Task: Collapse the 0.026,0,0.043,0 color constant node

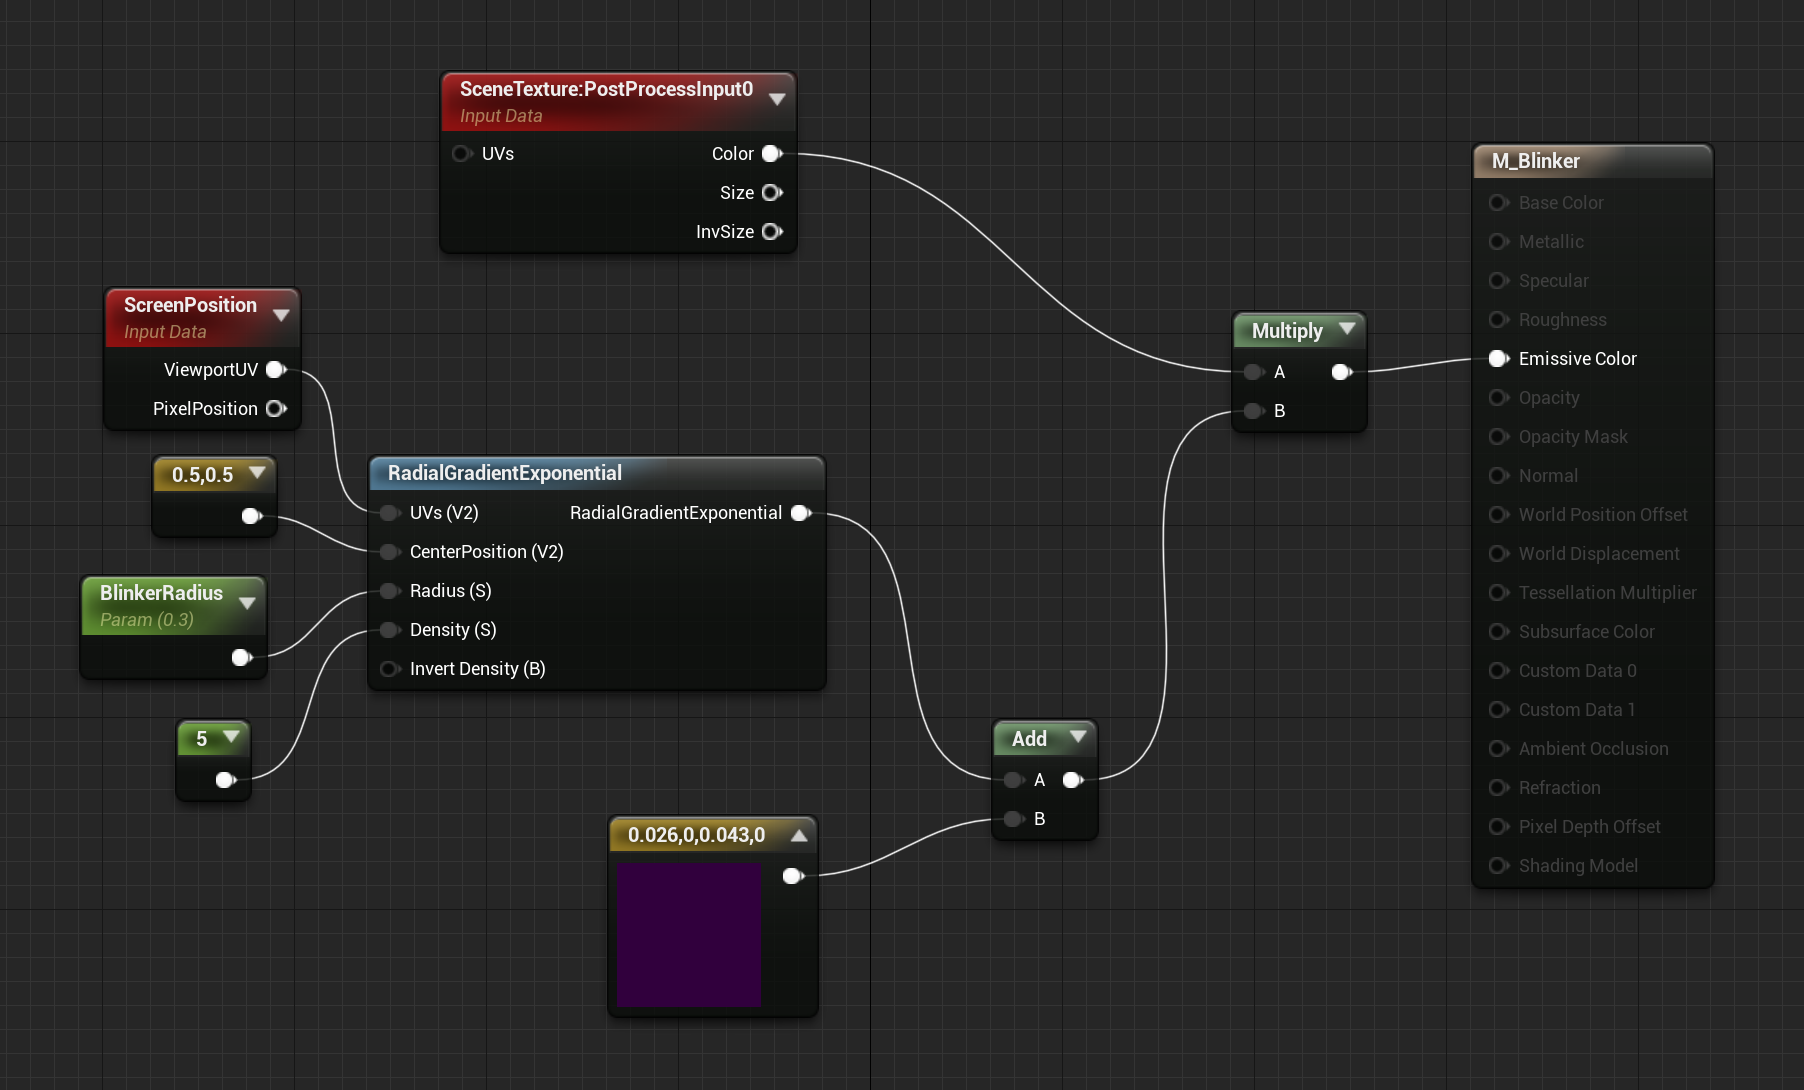Action: pos(799,836)
